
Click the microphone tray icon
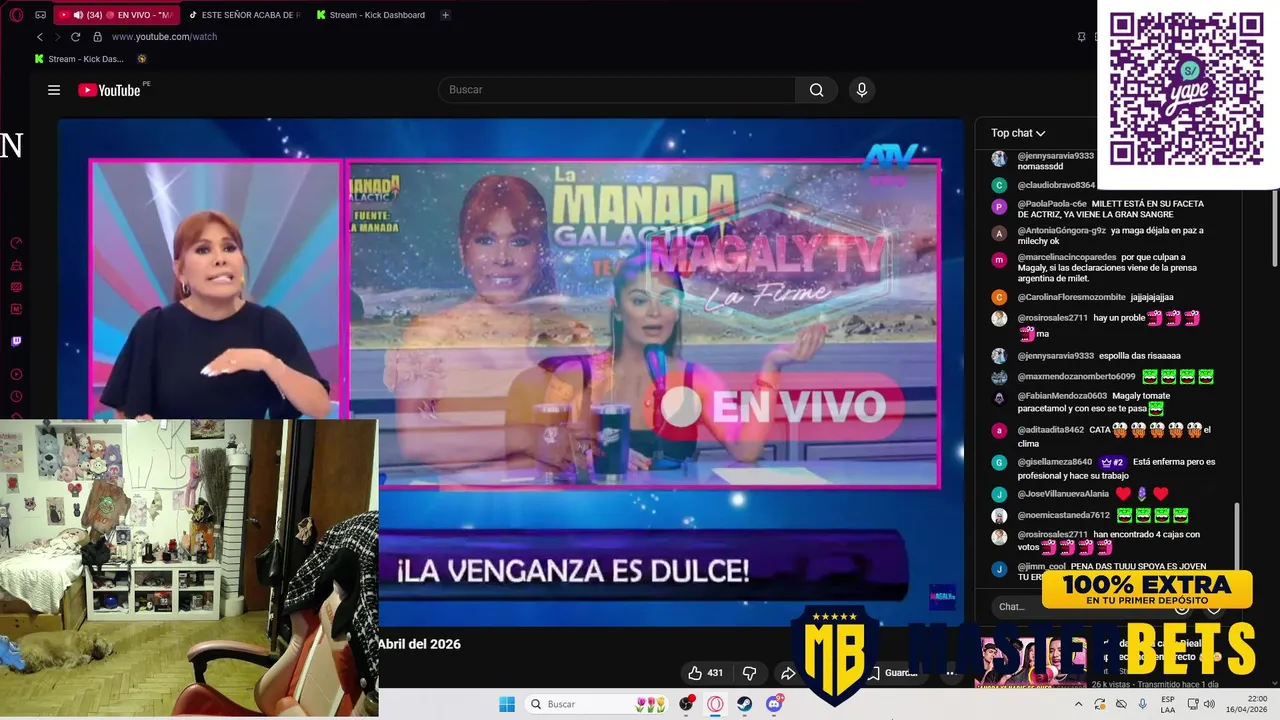tap(1142, 704)
